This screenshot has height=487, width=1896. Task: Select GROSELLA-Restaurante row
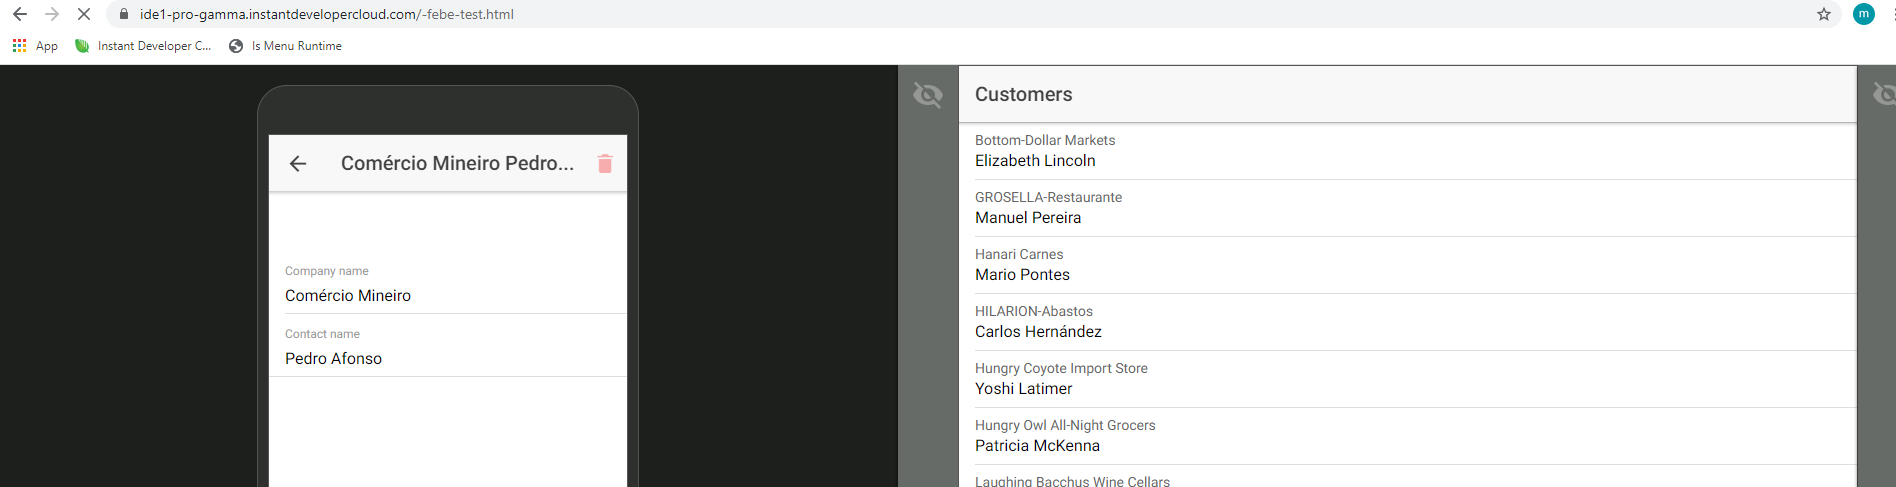(x=1407, y=208)
